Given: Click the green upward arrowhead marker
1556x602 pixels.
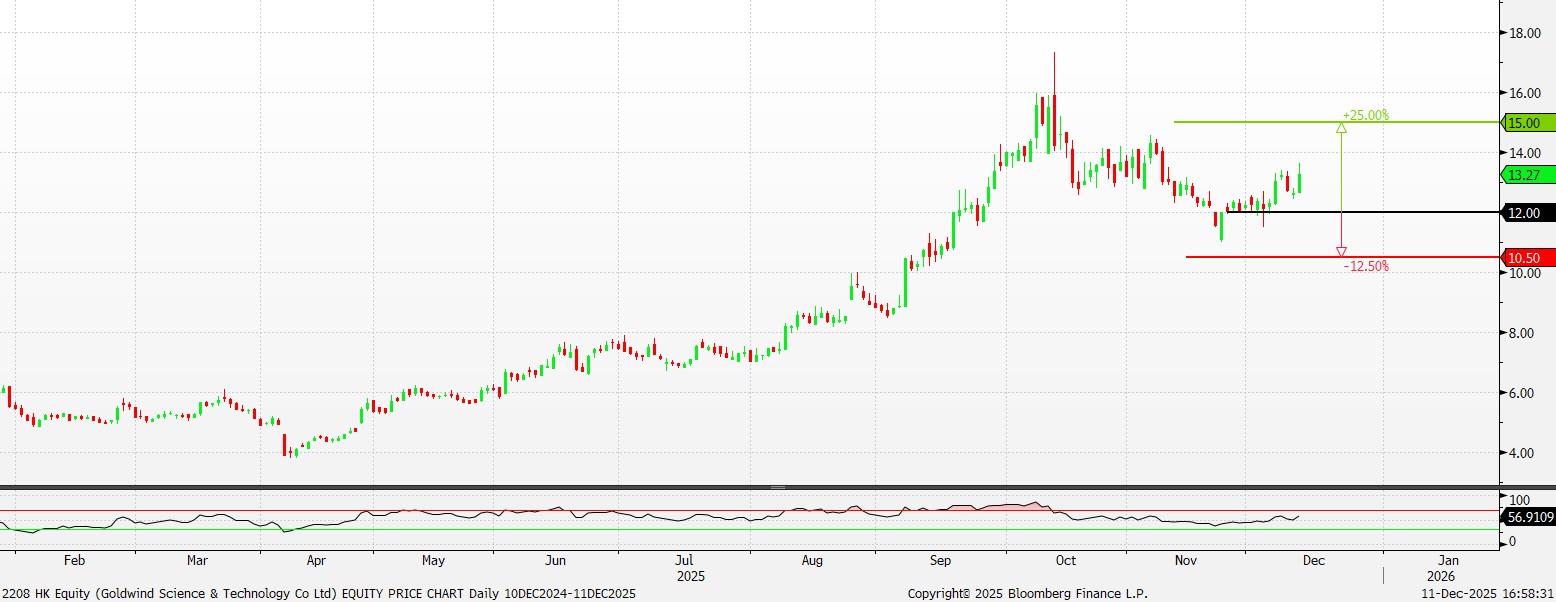Looking at the screenshot, I should [1341, 127].
